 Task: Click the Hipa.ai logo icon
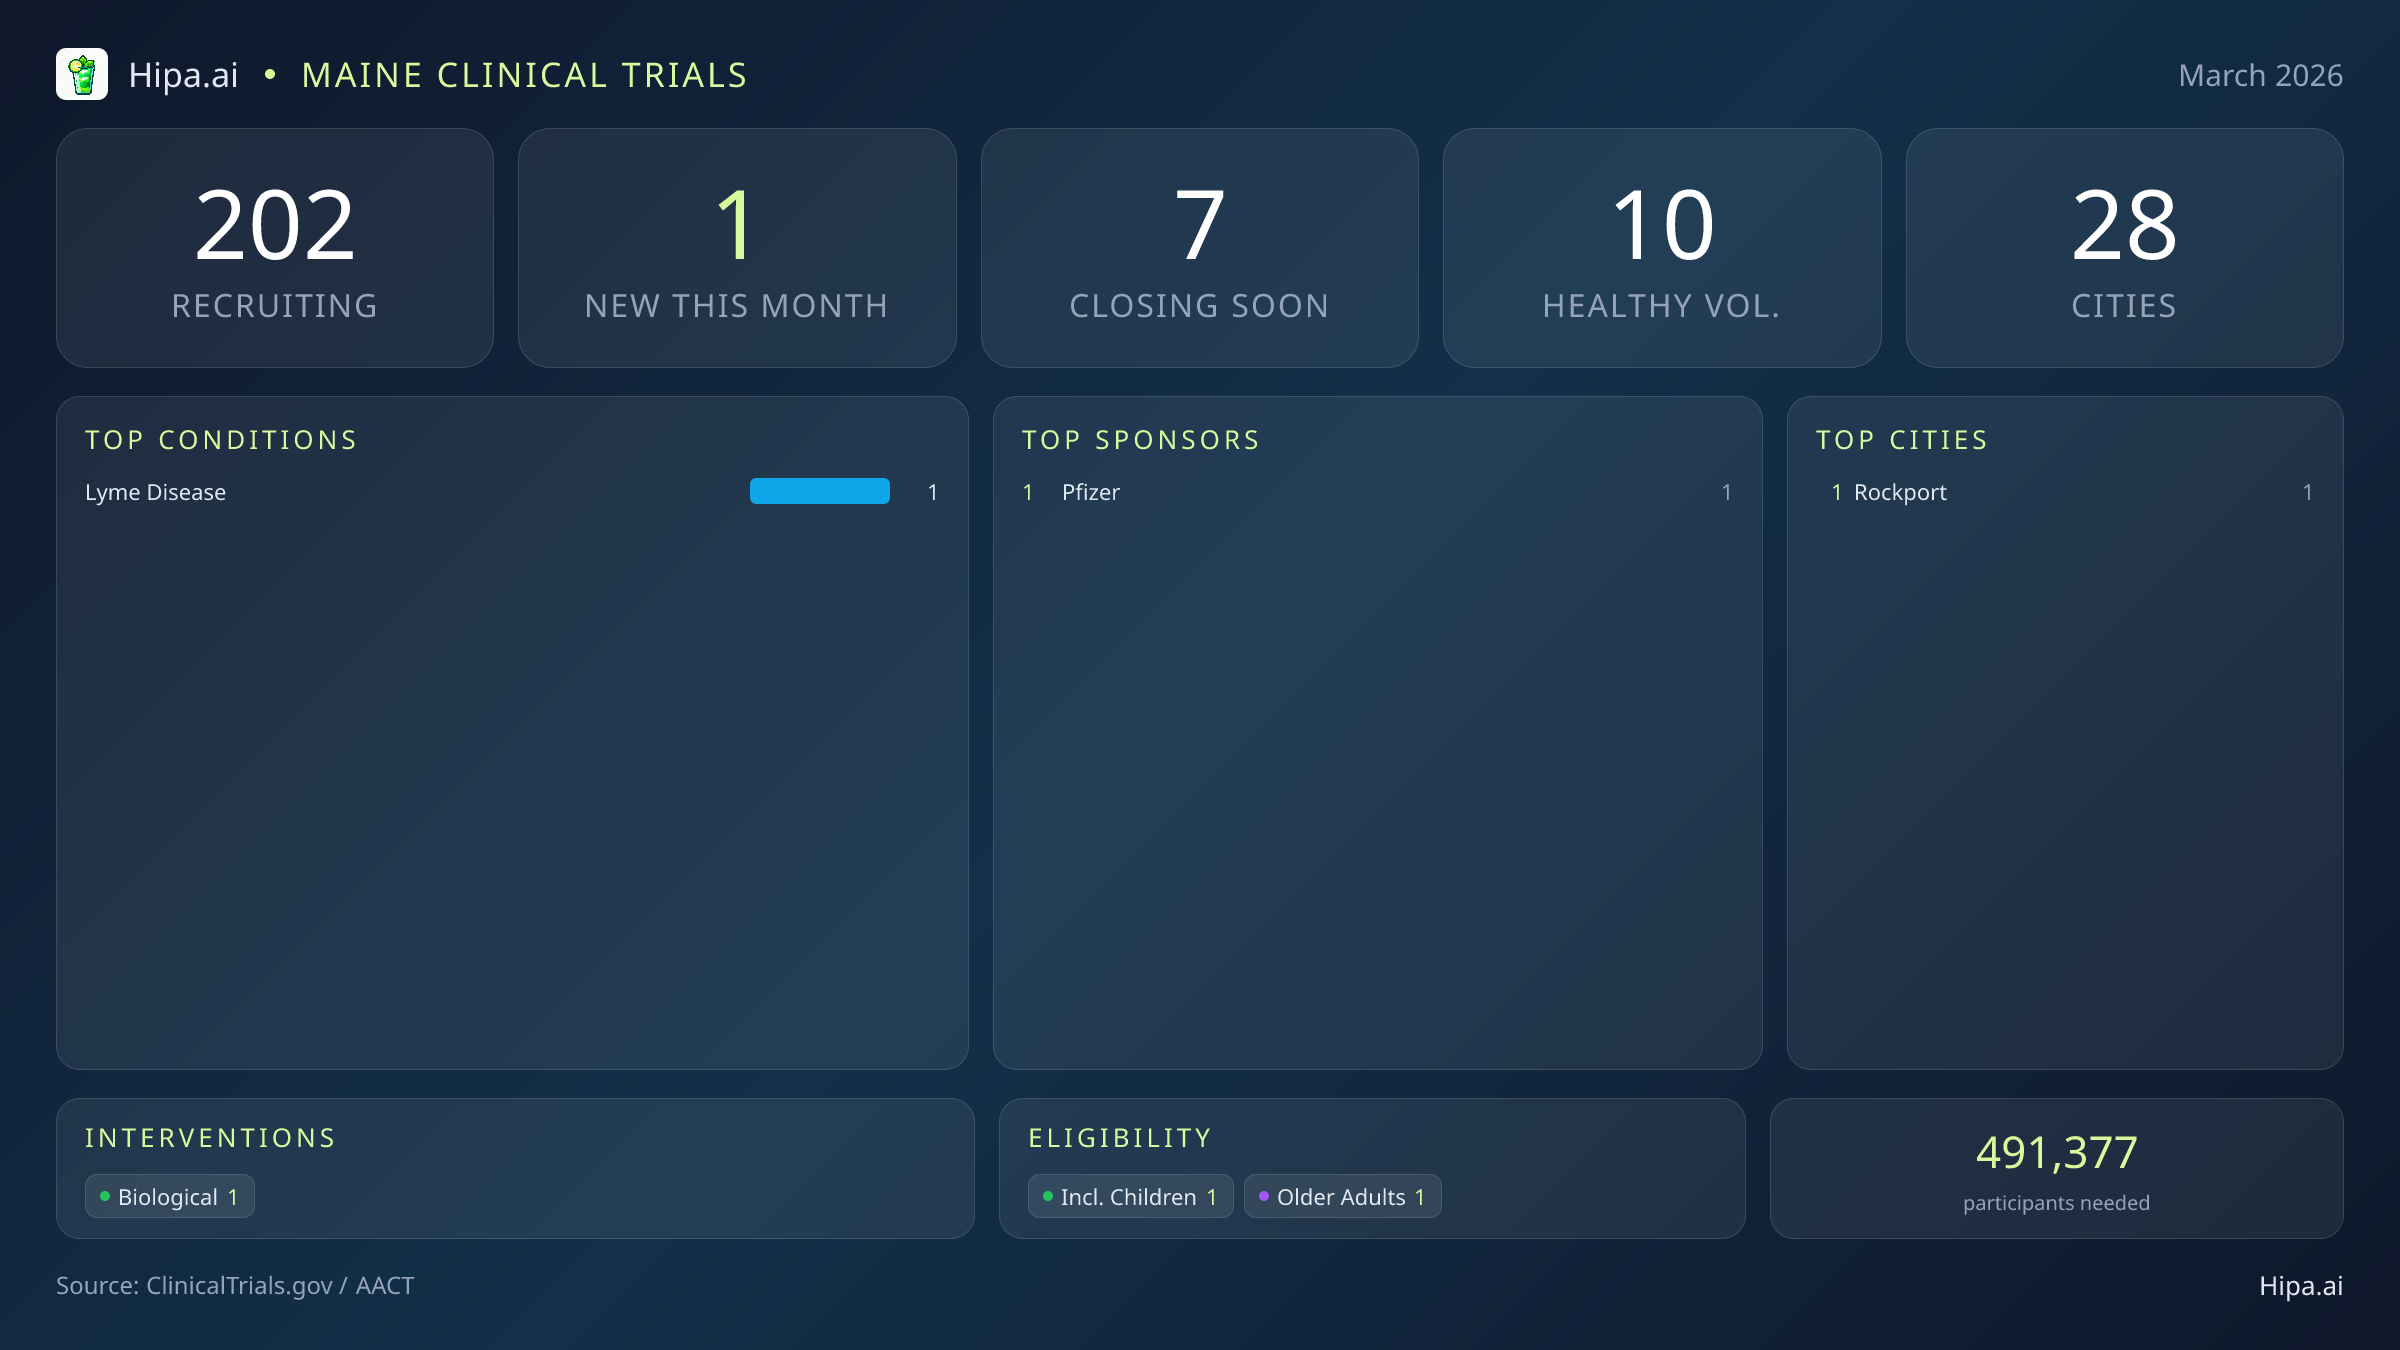click(82, 75)
